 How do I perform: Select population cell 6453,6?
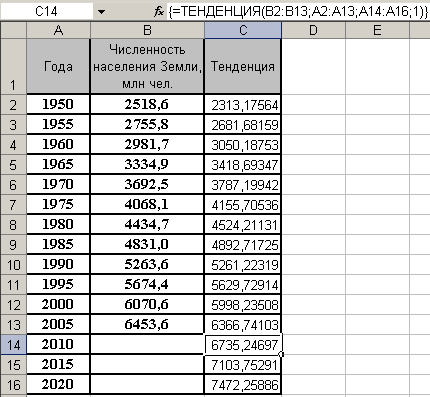pos(147,325)
